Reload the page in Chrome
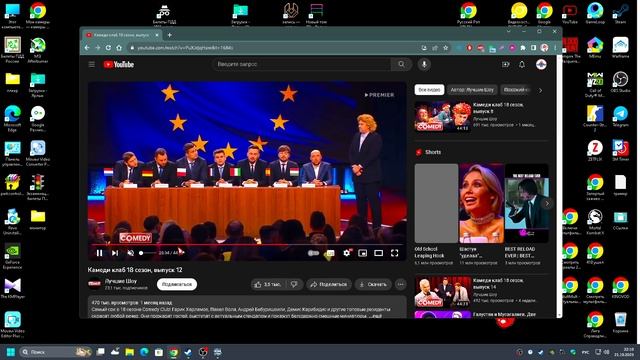The width and height of the screenshot is (640, 360). tap(108, 48)
